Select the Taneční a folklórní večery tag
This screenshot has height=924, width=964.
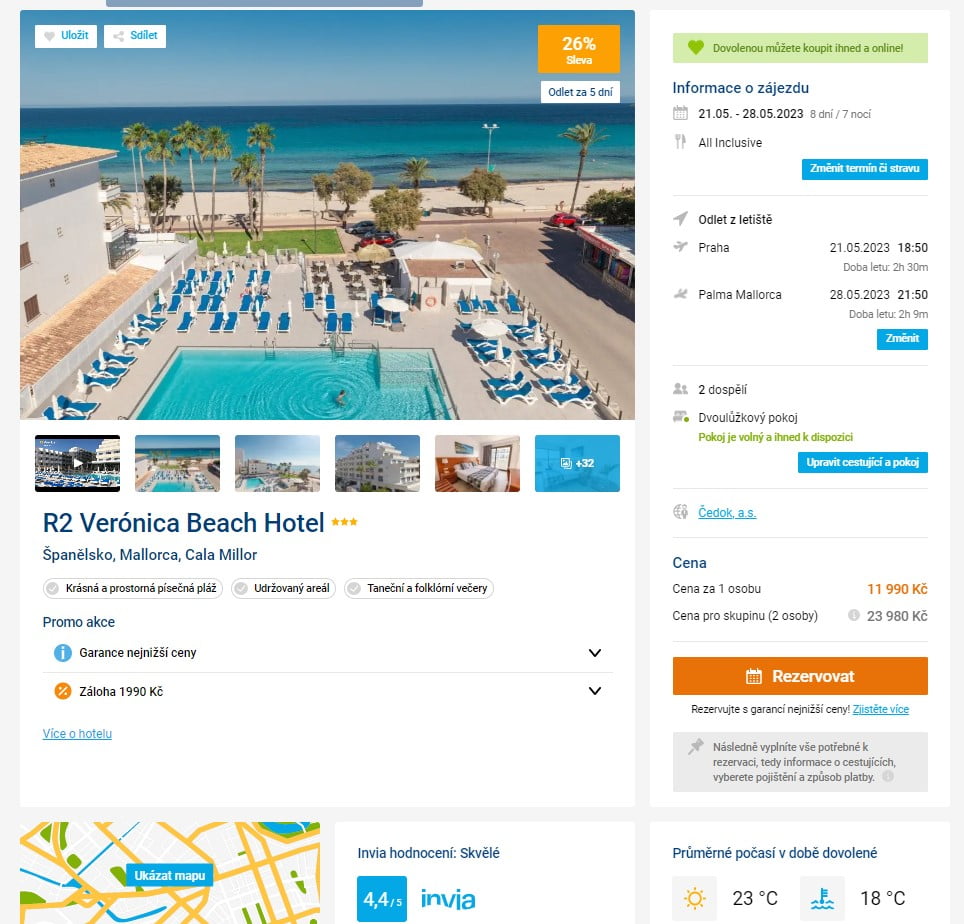click(419, 588)
